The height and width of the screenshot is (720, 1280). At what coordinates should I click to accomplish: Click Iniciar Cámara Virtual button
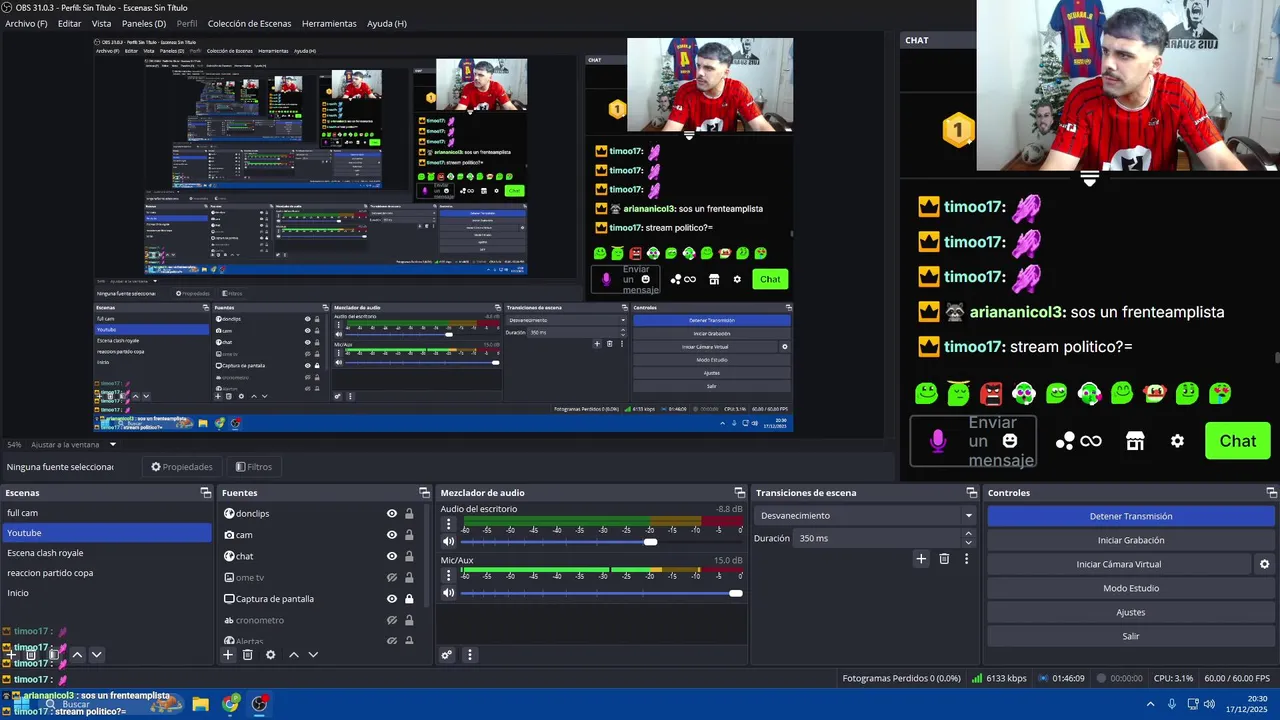point(1119,564)
